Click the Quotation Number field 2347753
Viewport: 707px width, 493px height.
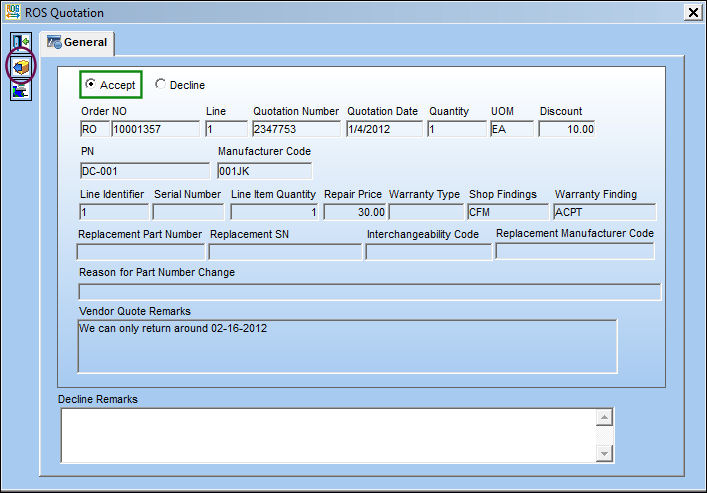coord(296,129)
